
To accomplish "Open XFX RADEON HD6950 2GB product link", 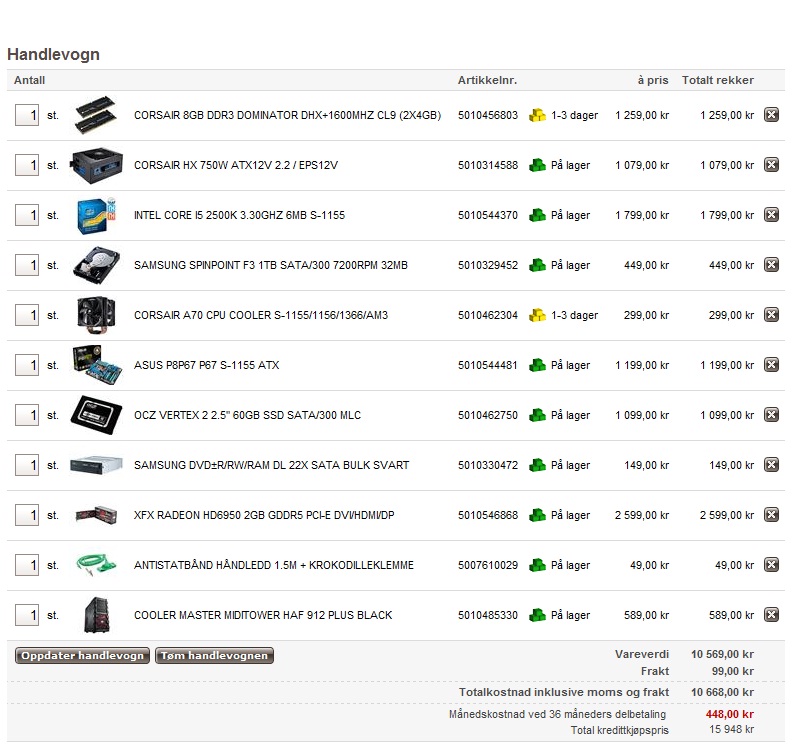I will click(264, 515).
